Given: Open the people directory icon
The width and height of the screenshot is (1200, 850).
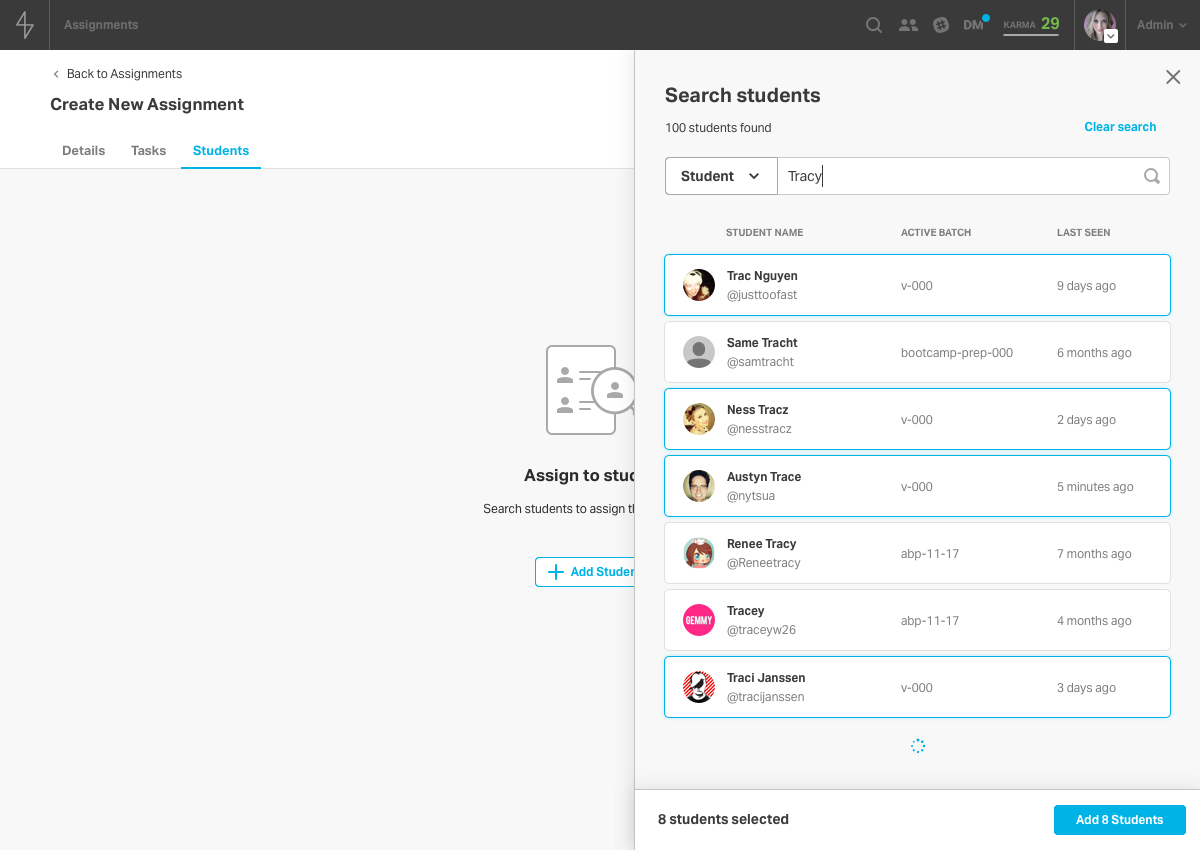Looking at the screenshot, I should 908,25.
